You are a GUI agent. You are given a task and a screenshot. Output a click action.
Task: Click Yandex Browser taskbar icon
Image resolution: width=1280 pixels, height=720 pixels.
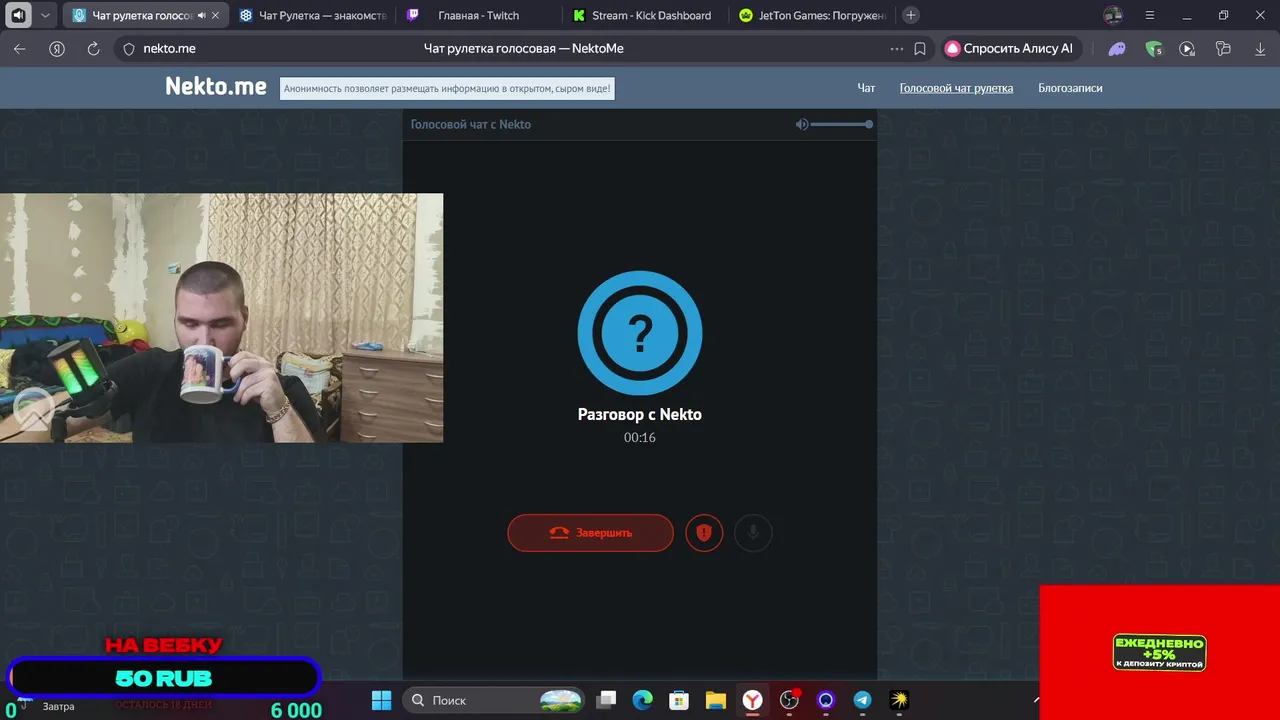coord(752,700)
